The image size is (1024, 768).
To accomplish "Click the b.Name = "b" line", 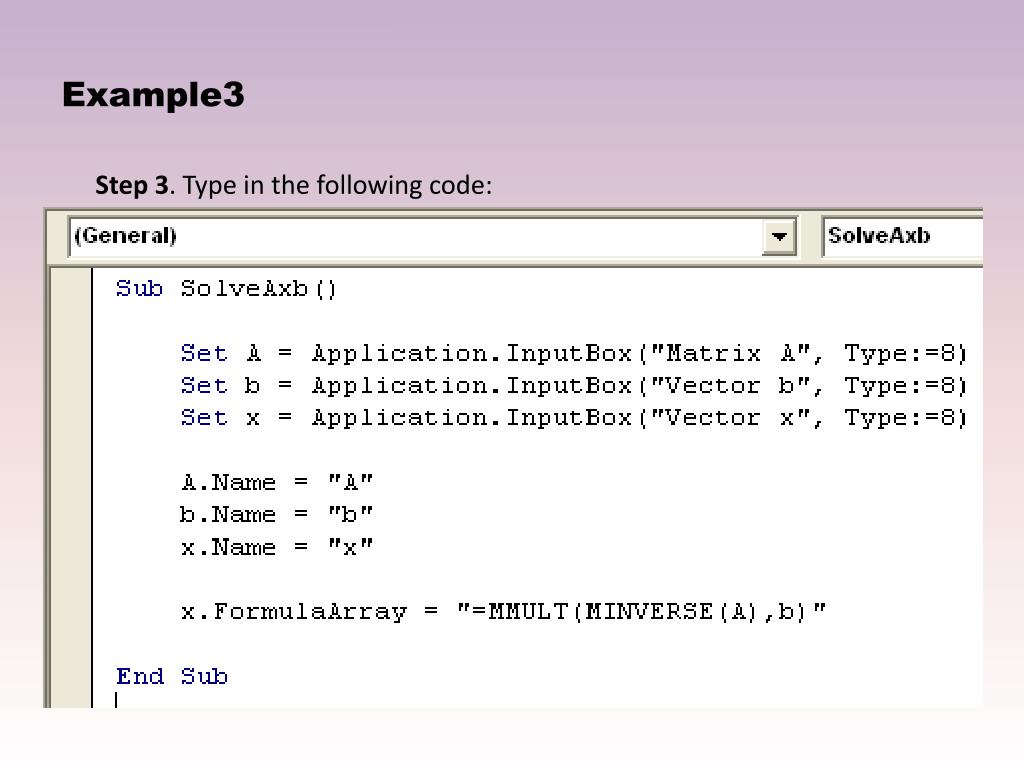I will [277, 515].
